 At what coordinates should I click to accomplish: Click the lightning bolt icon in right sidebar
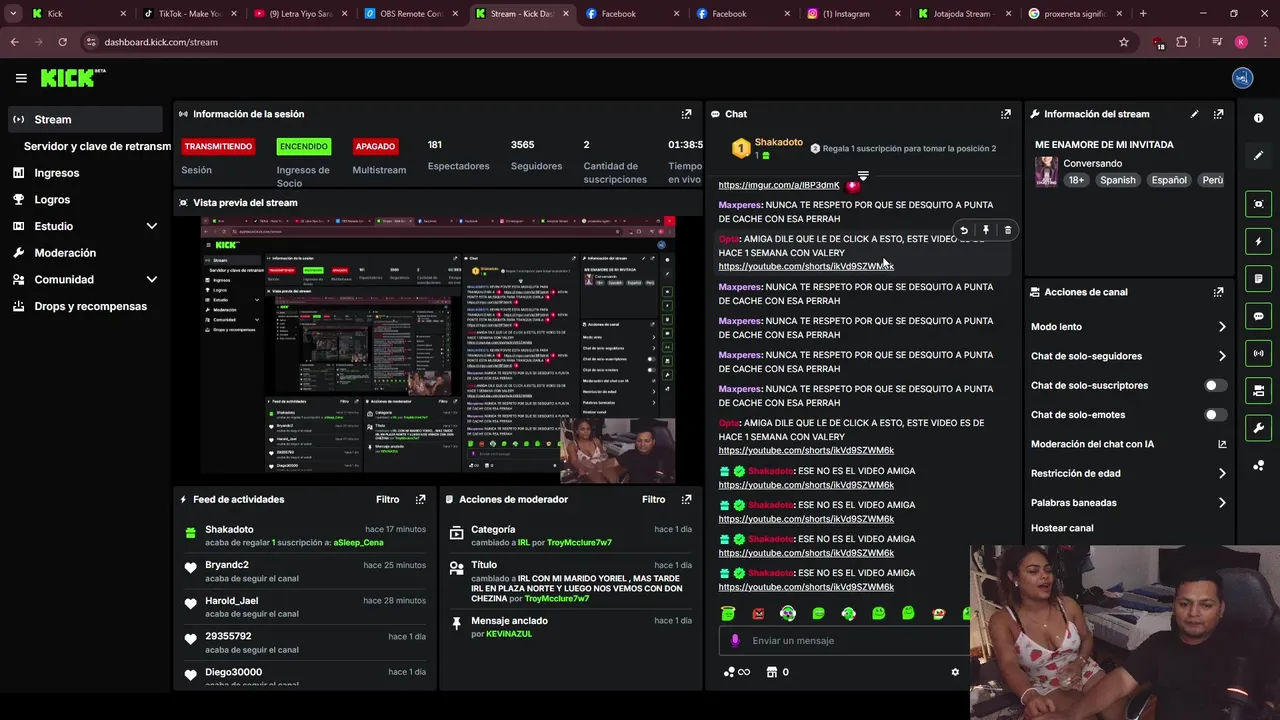point(1258,241)
